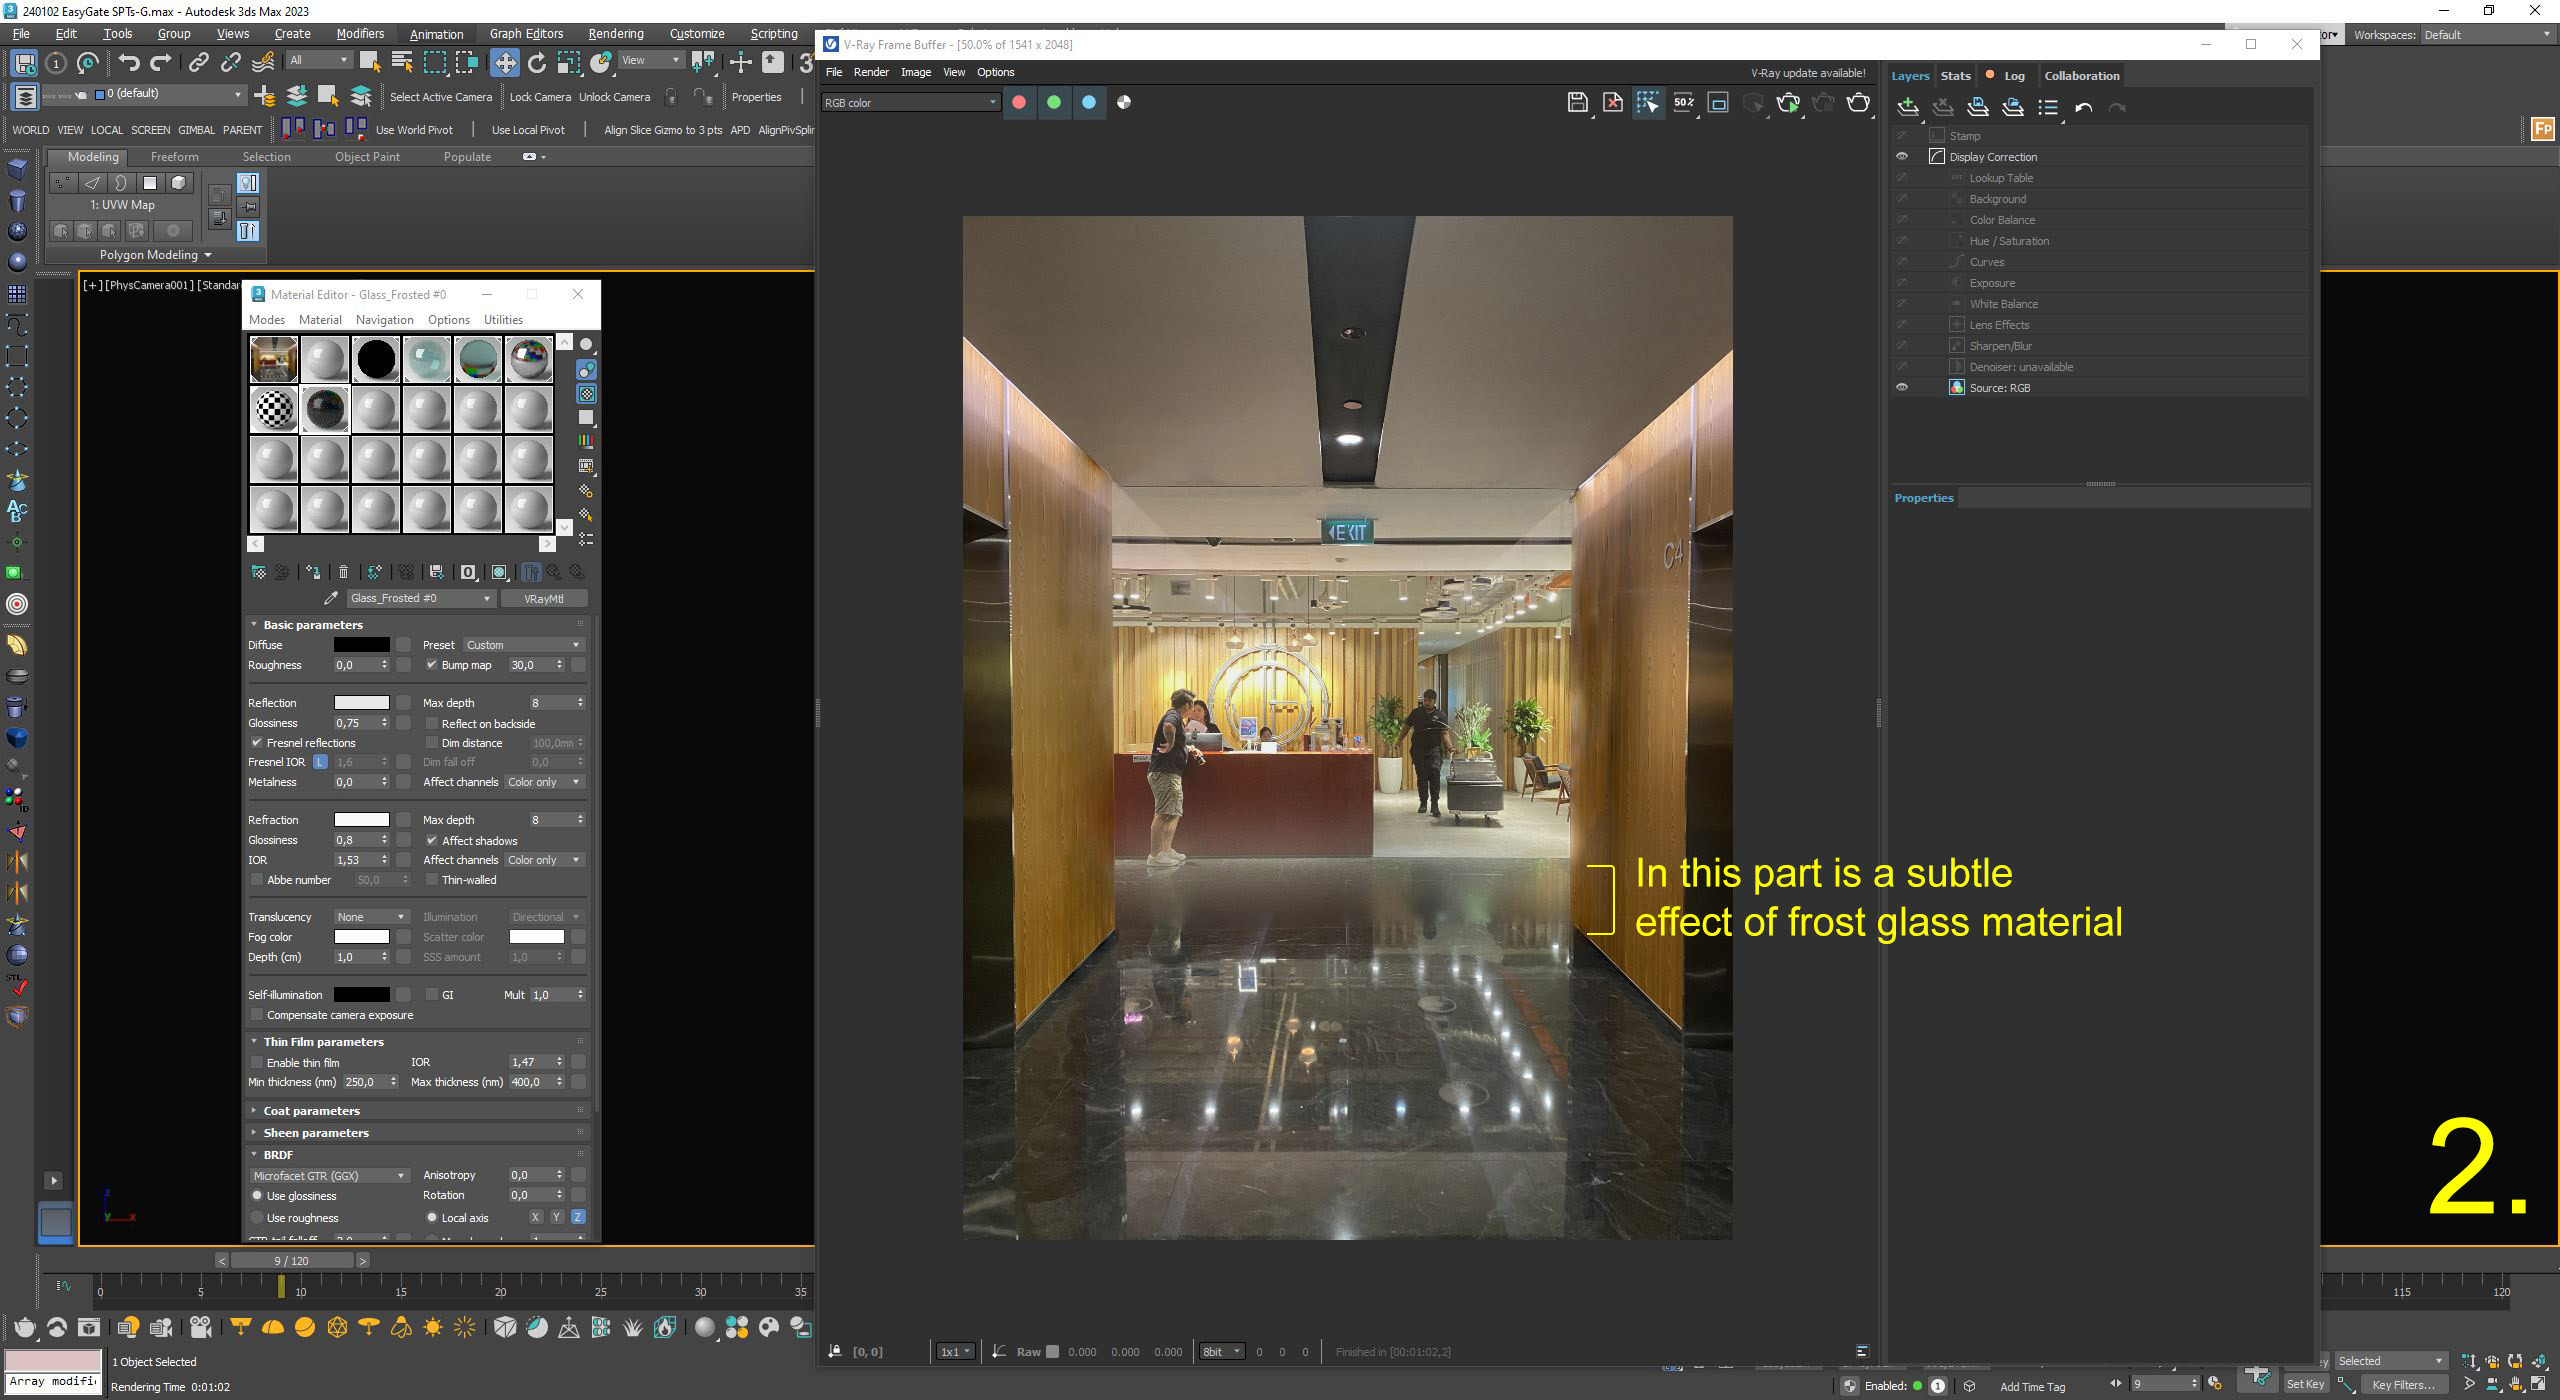This screenshot has width=2560, height=1400.
Task: Click the 50% zoom icon in frame buffer
Action: 1684,102
